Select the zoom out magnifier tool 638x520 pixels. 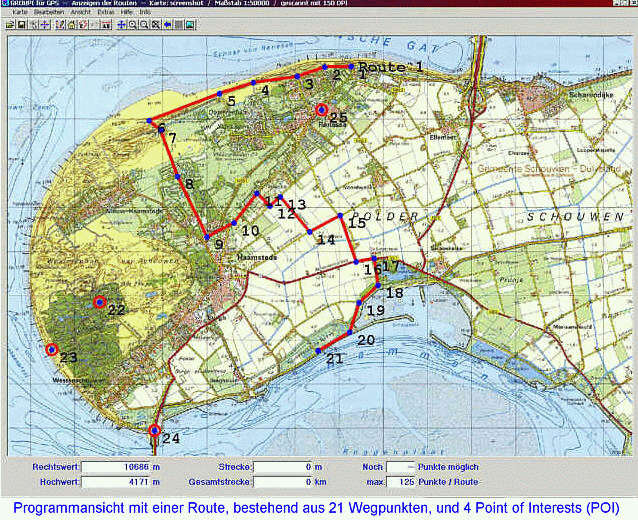[144, 24]
